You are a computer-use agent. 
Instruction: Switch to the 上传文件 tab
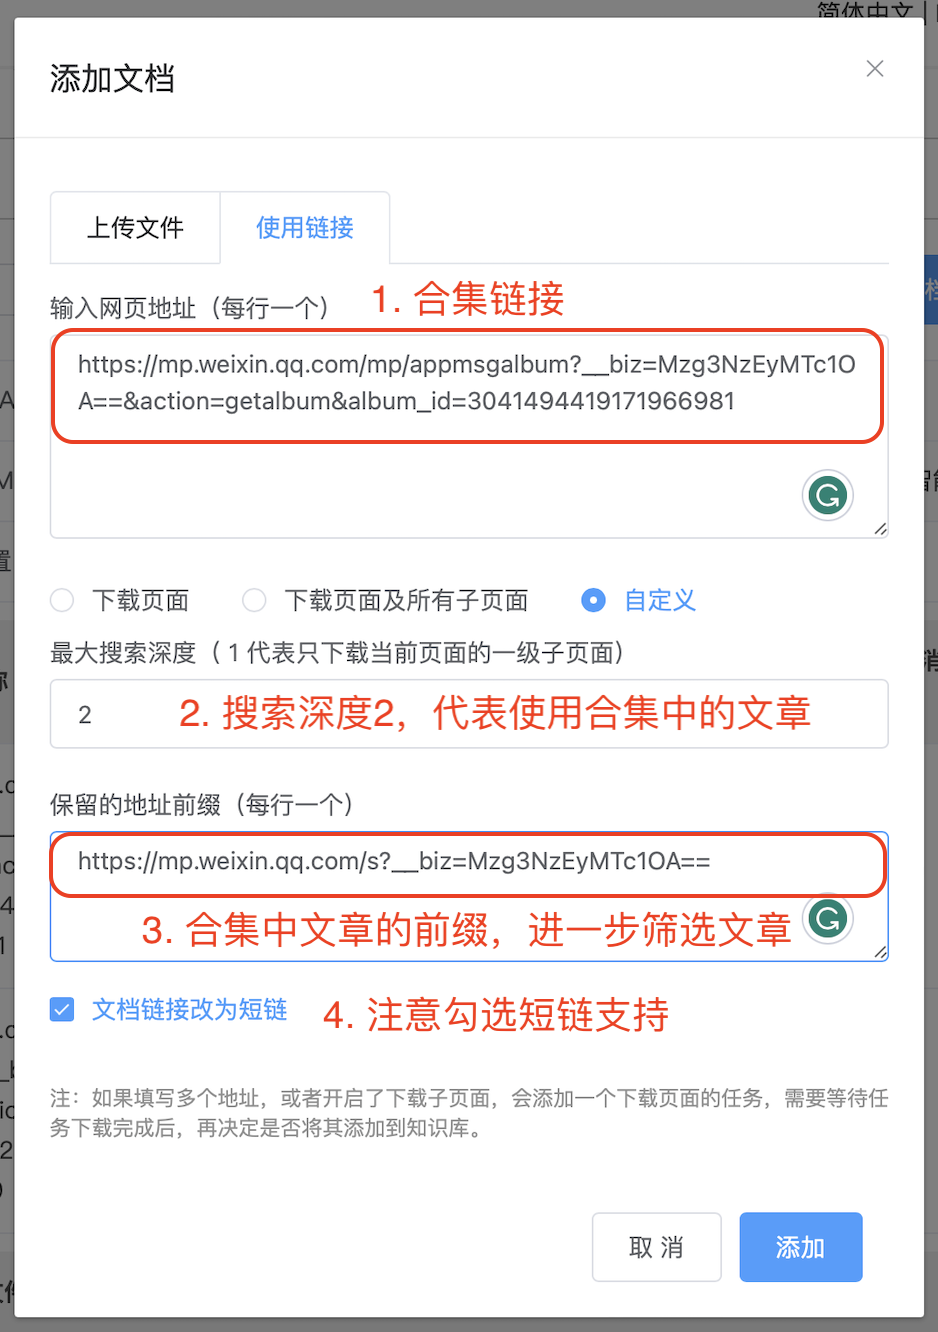click(x=135, y=228)
